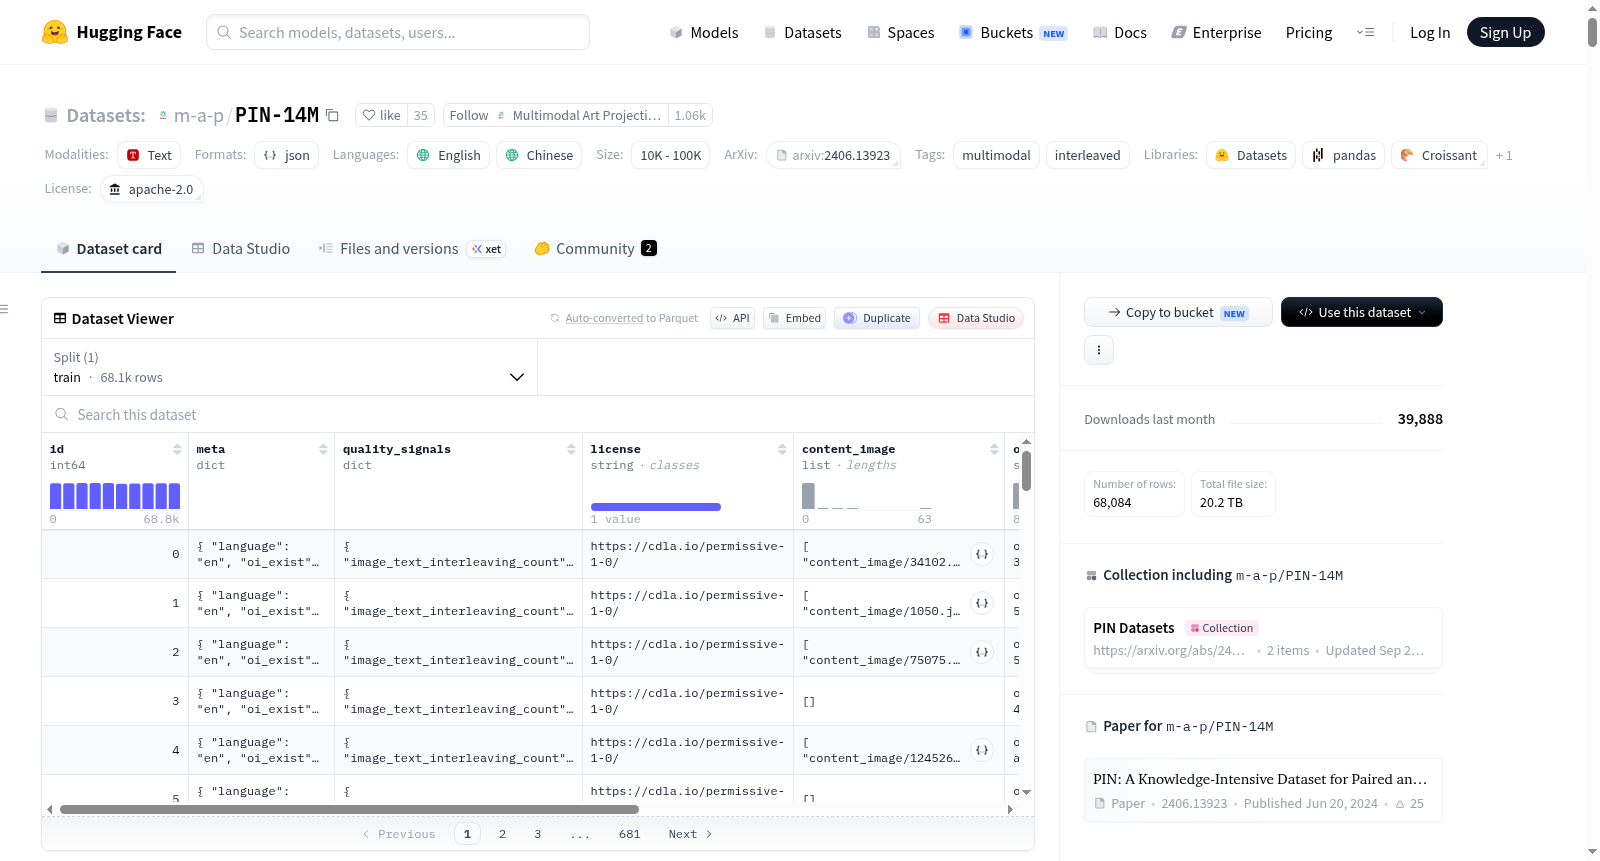Screen dimensions: 1600x861
Task: Expand the extra navigation menu
Action: (1365, 33)
